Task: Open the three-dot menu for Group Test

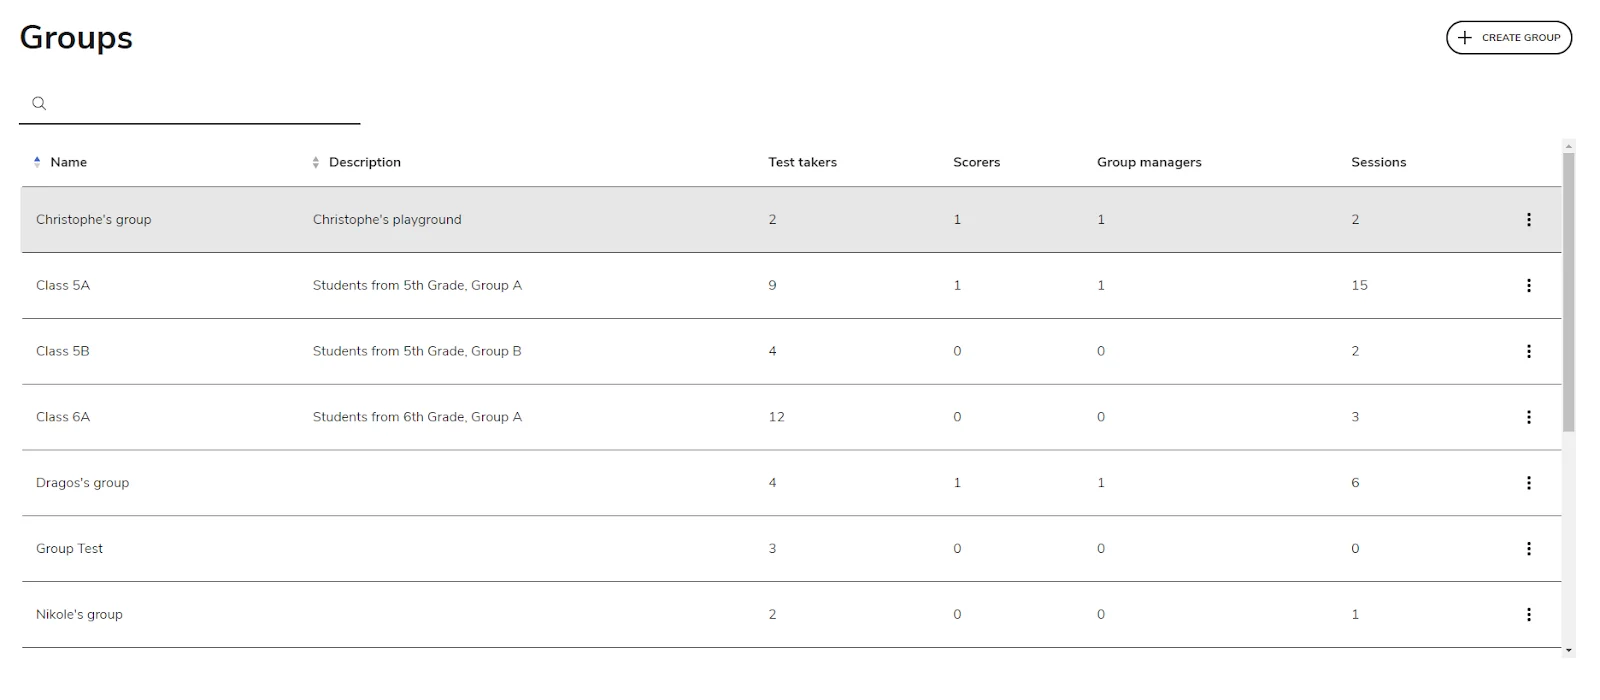Action: point(1528,549)
